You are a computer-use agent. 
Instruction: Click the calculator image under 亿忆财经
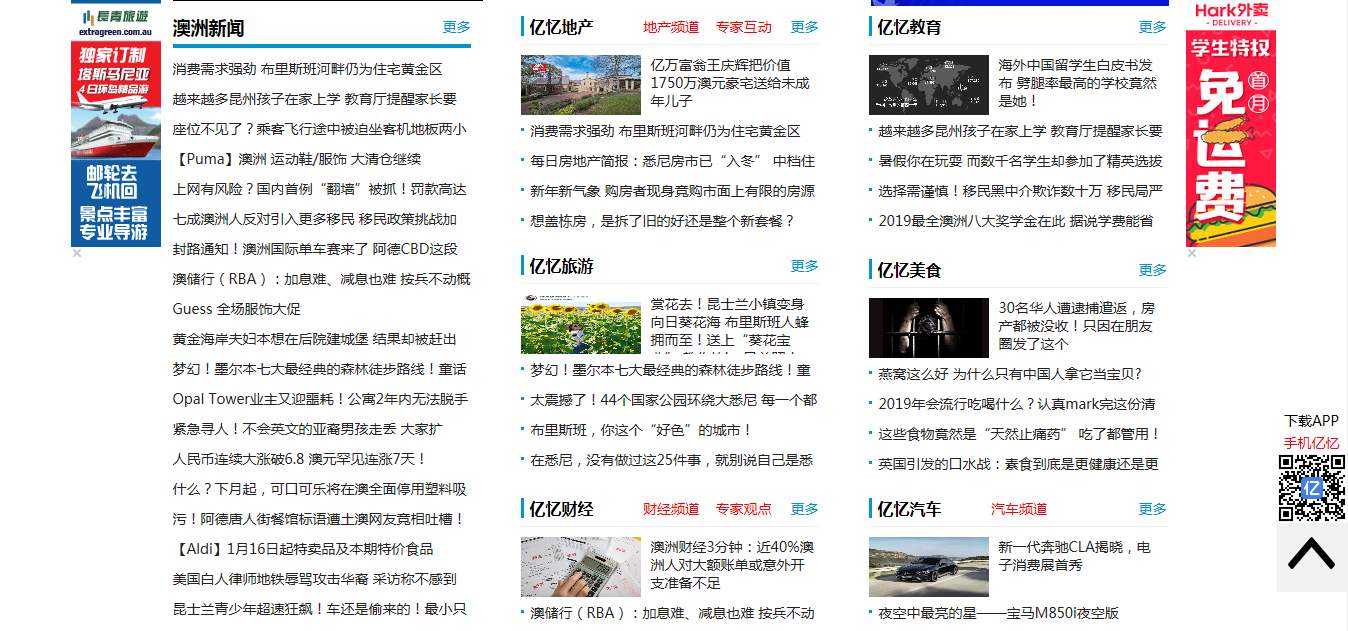click(x=580, y=566)
